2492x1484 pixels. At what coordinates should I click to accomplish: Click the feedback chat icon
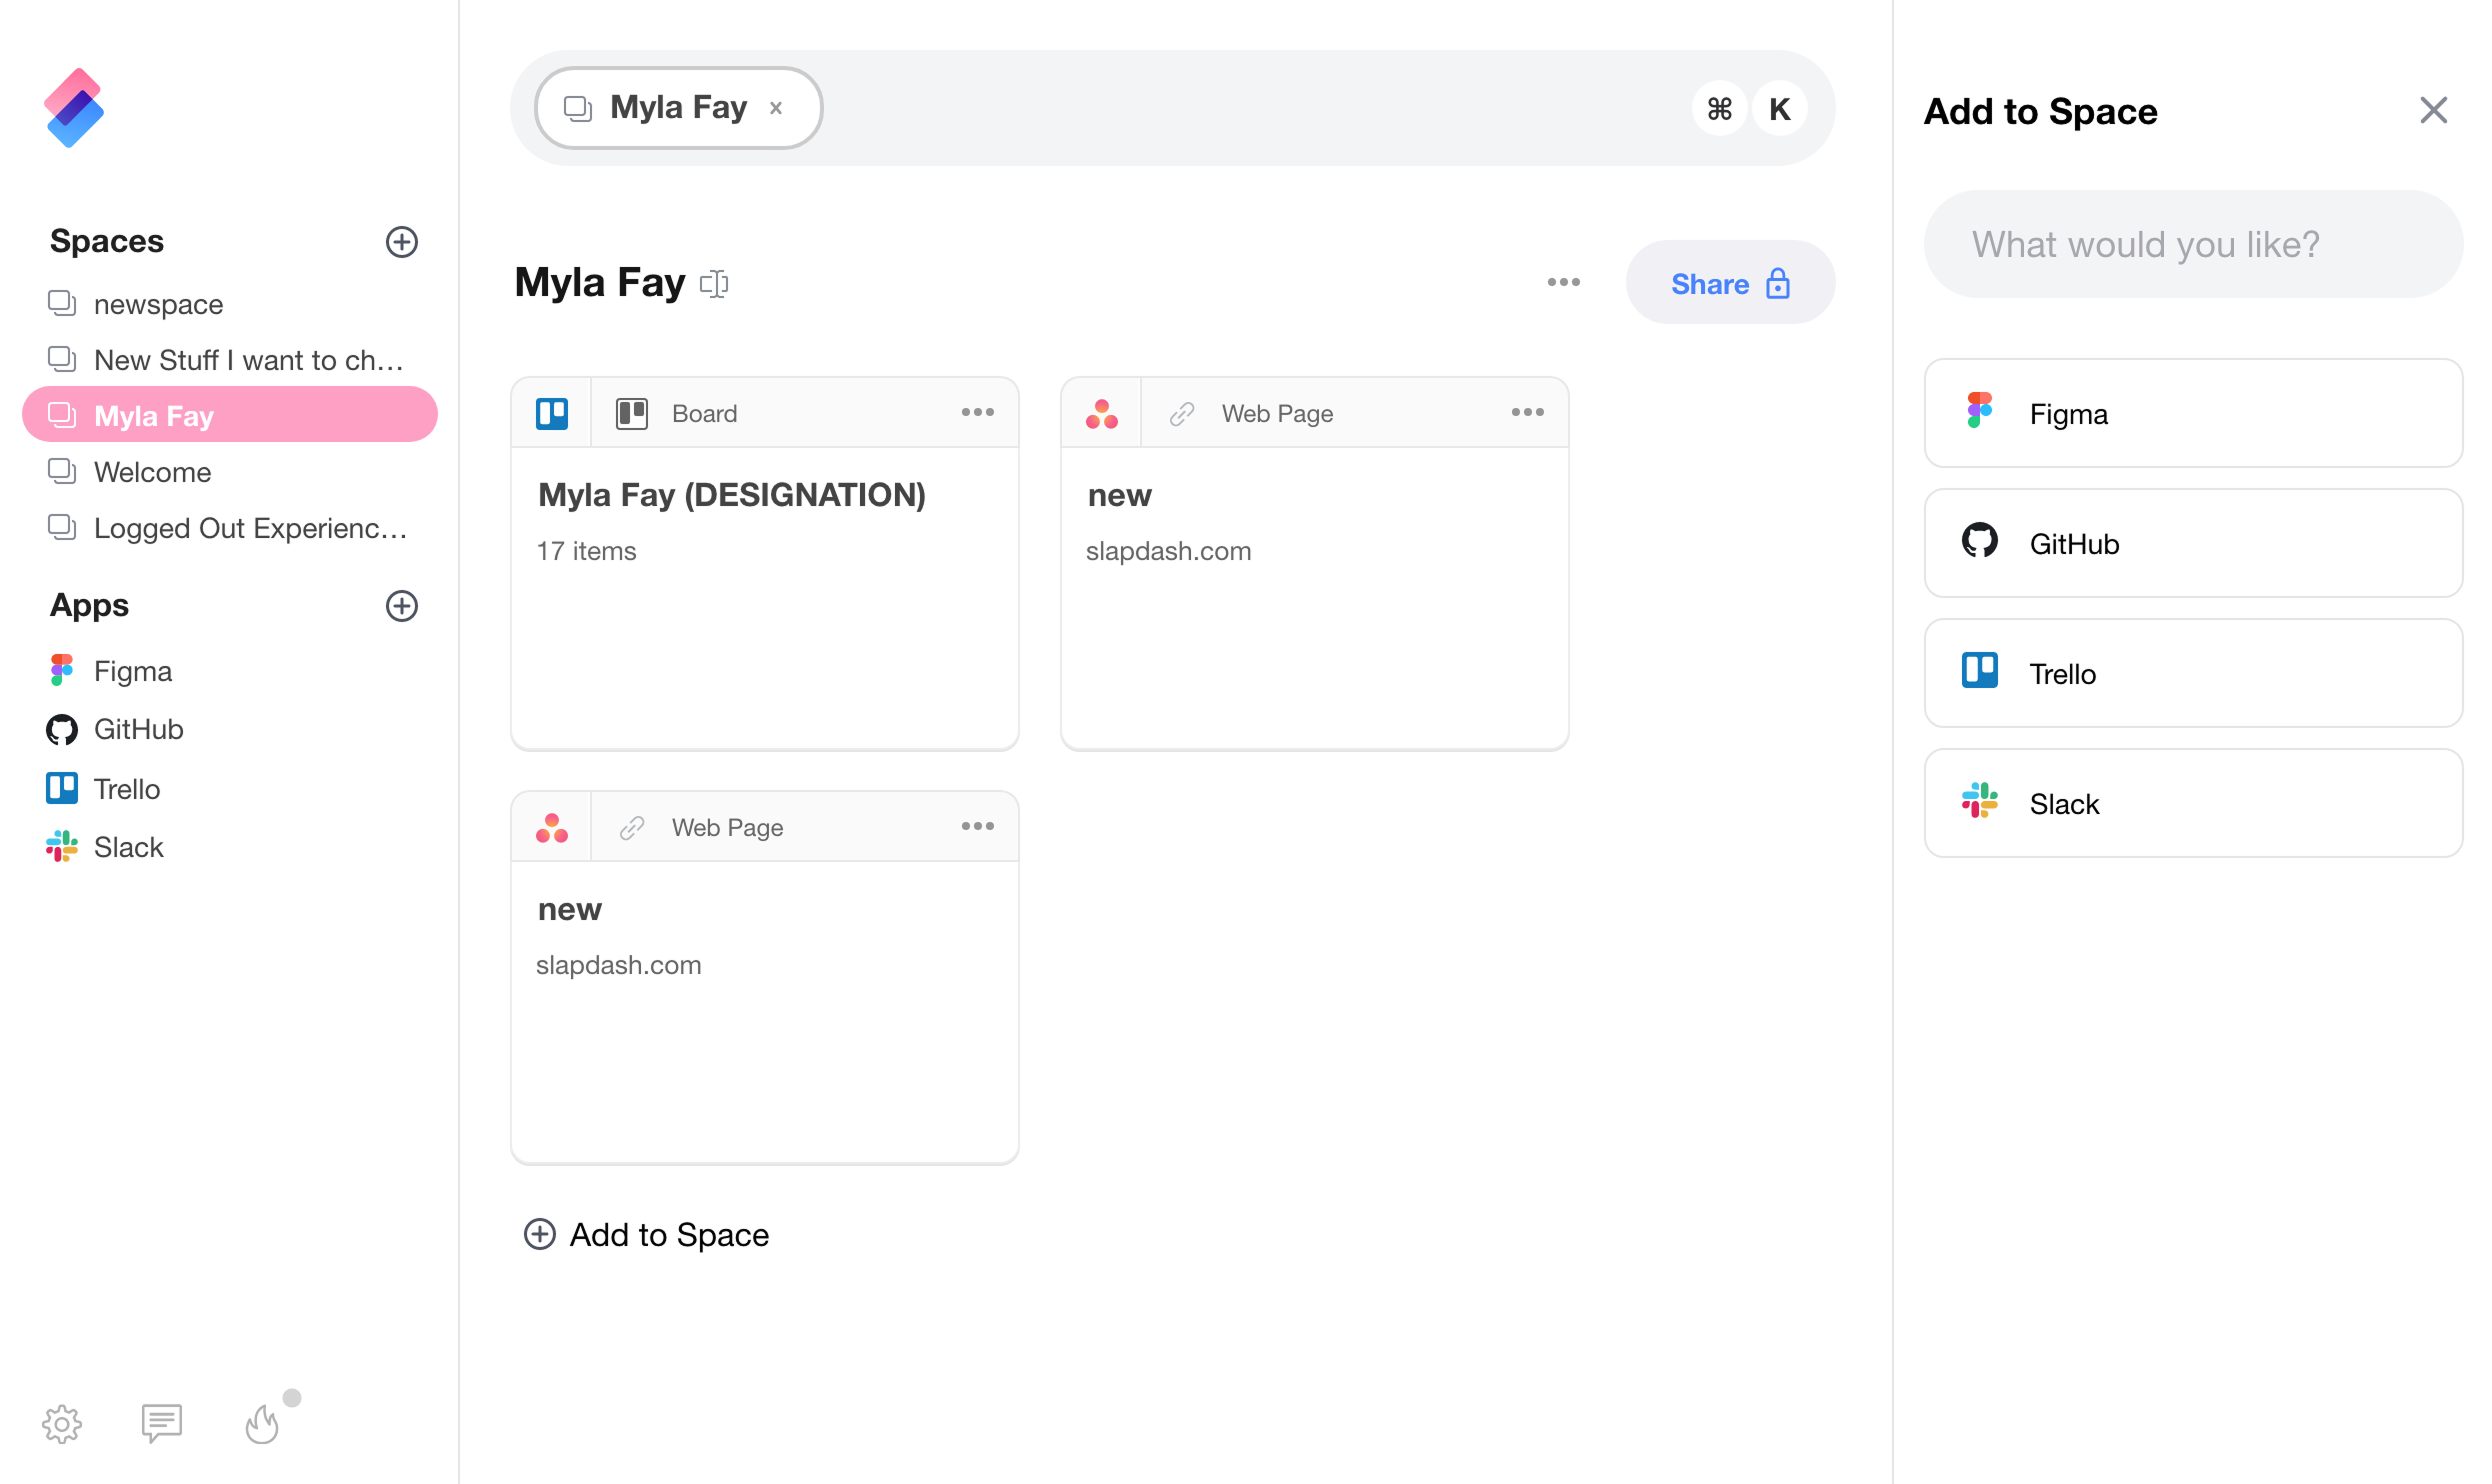click(162, 1422)
